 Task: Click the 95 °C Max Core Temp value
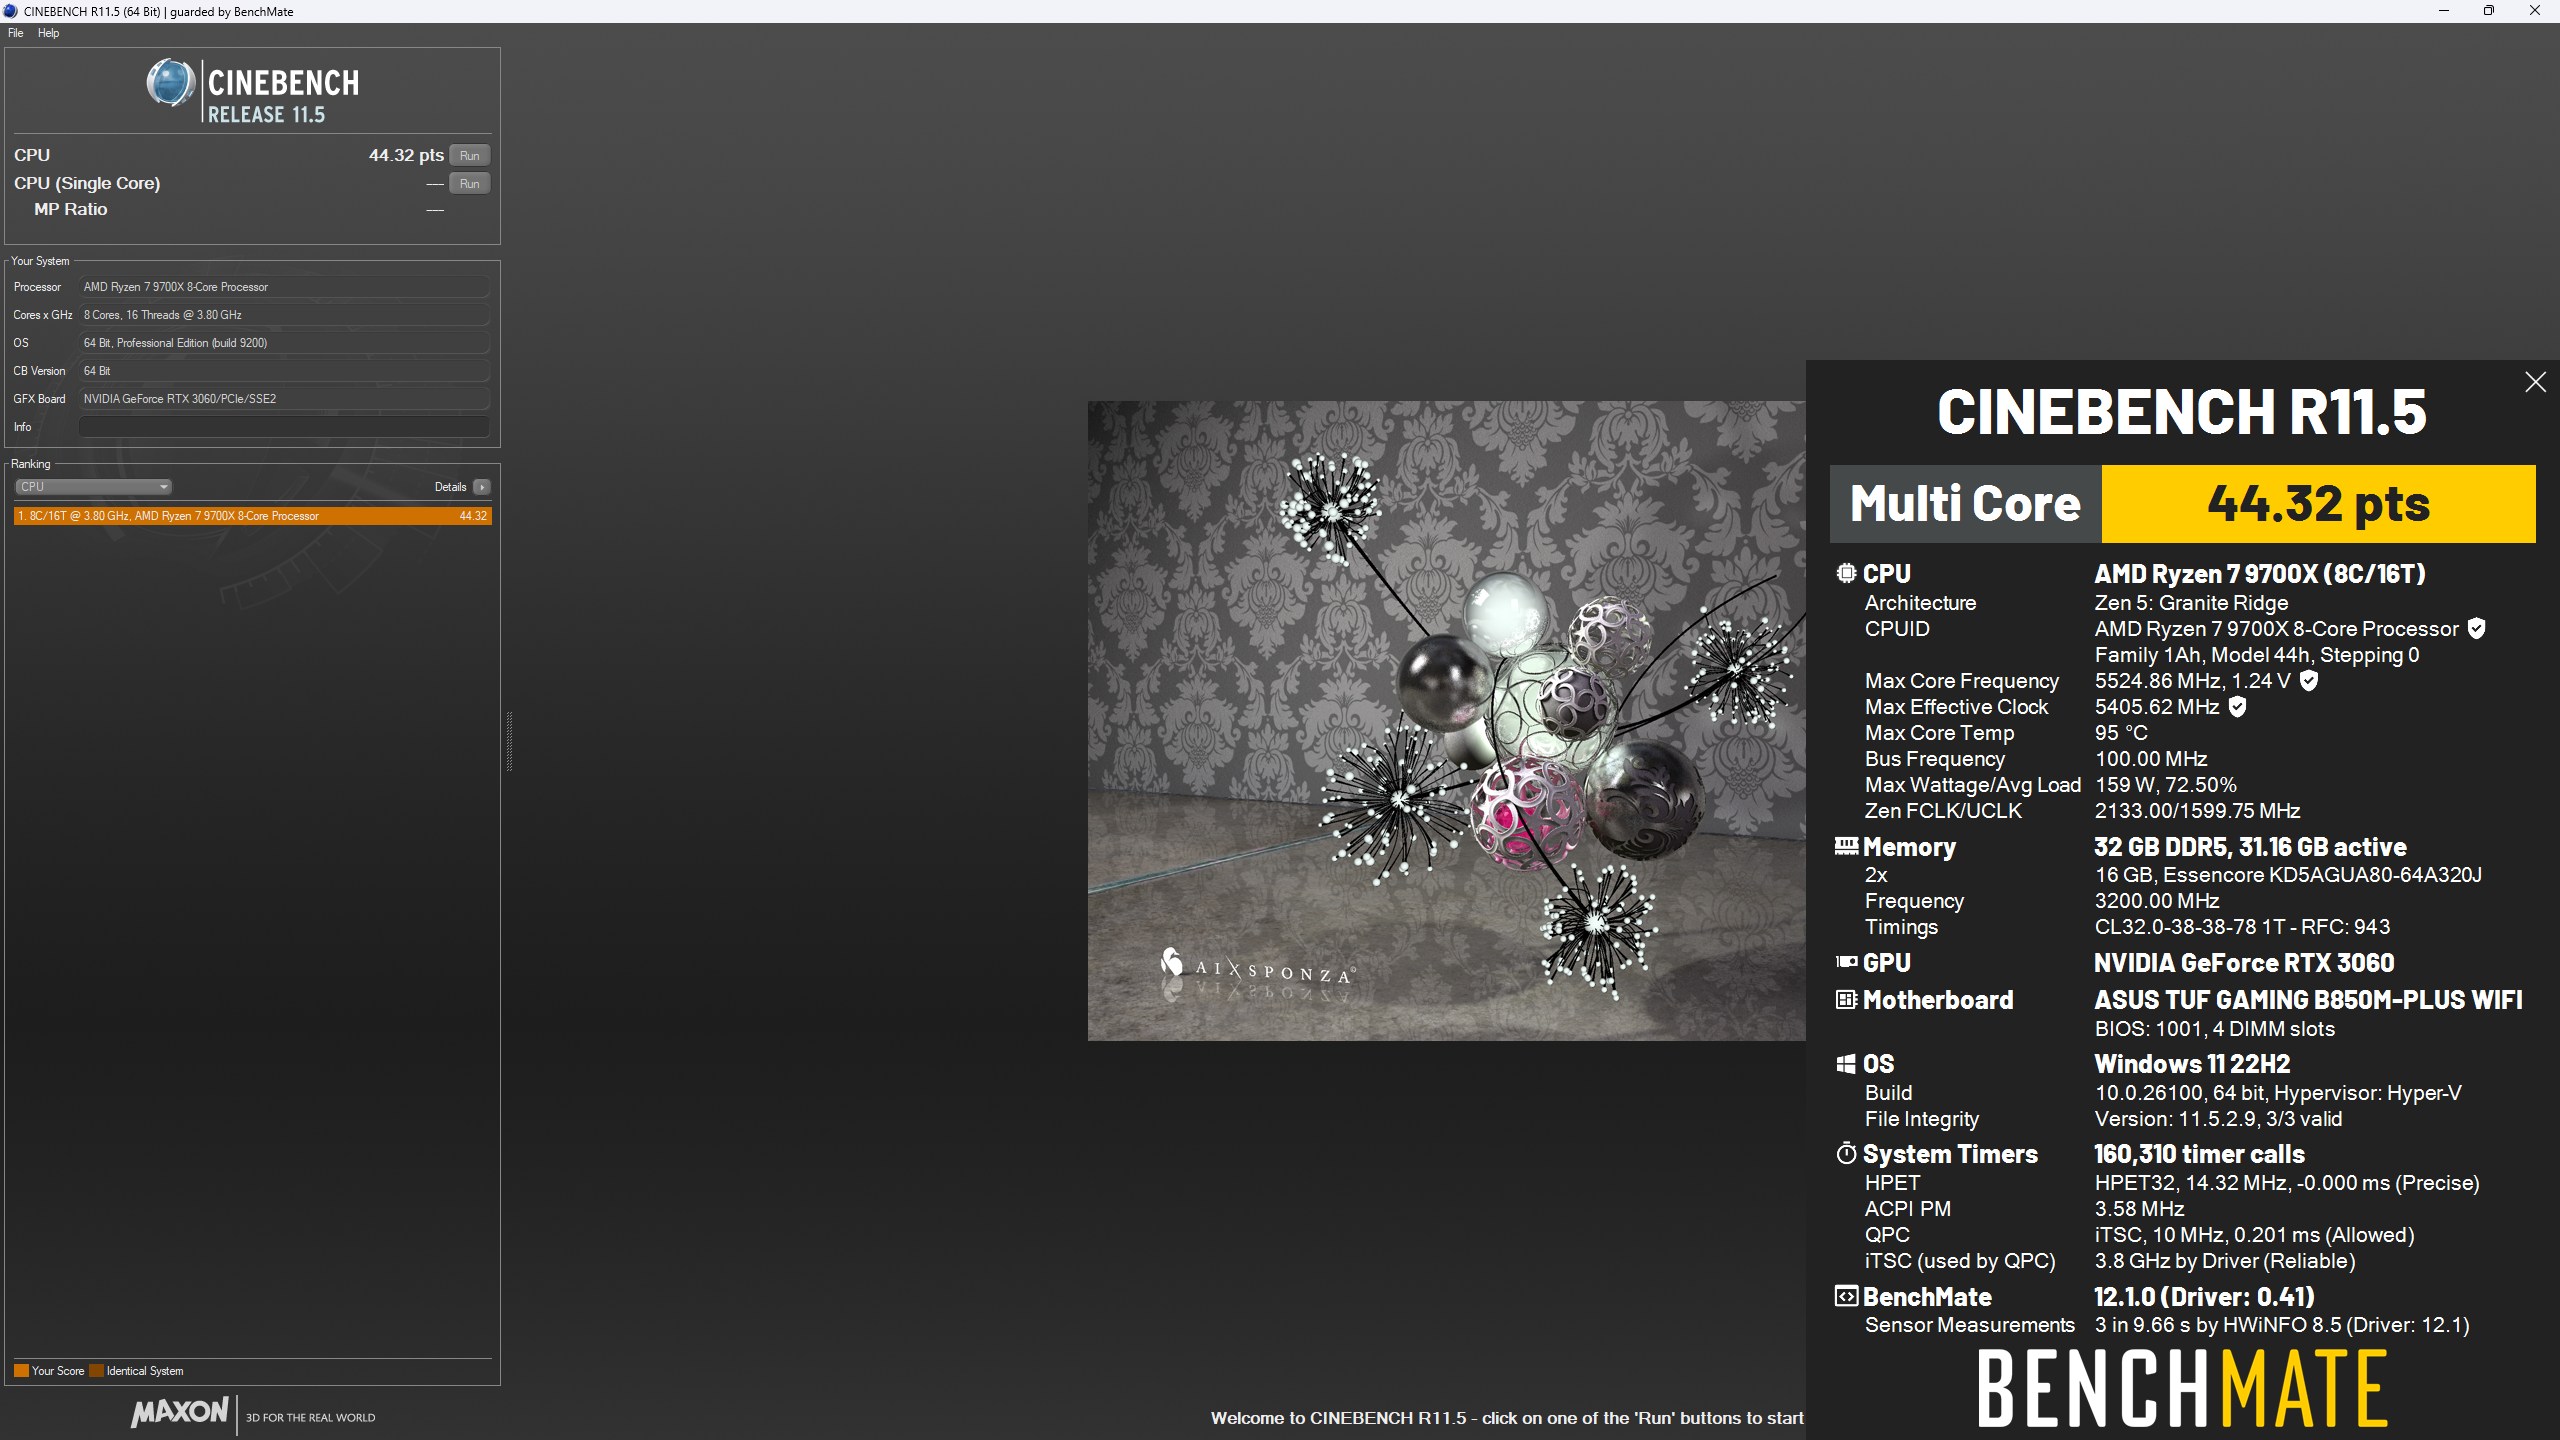pos(2121,733)
